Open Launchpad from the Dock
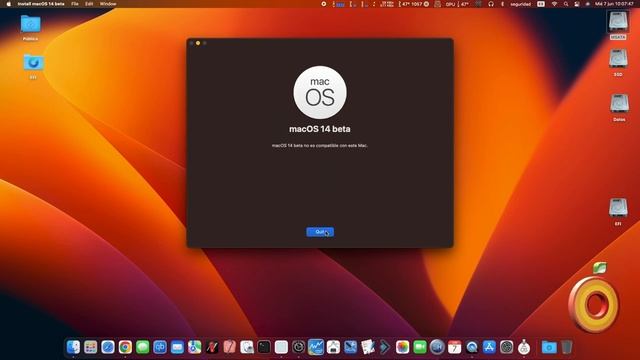Viewport: 640px width, 360px height. (91, 347)
